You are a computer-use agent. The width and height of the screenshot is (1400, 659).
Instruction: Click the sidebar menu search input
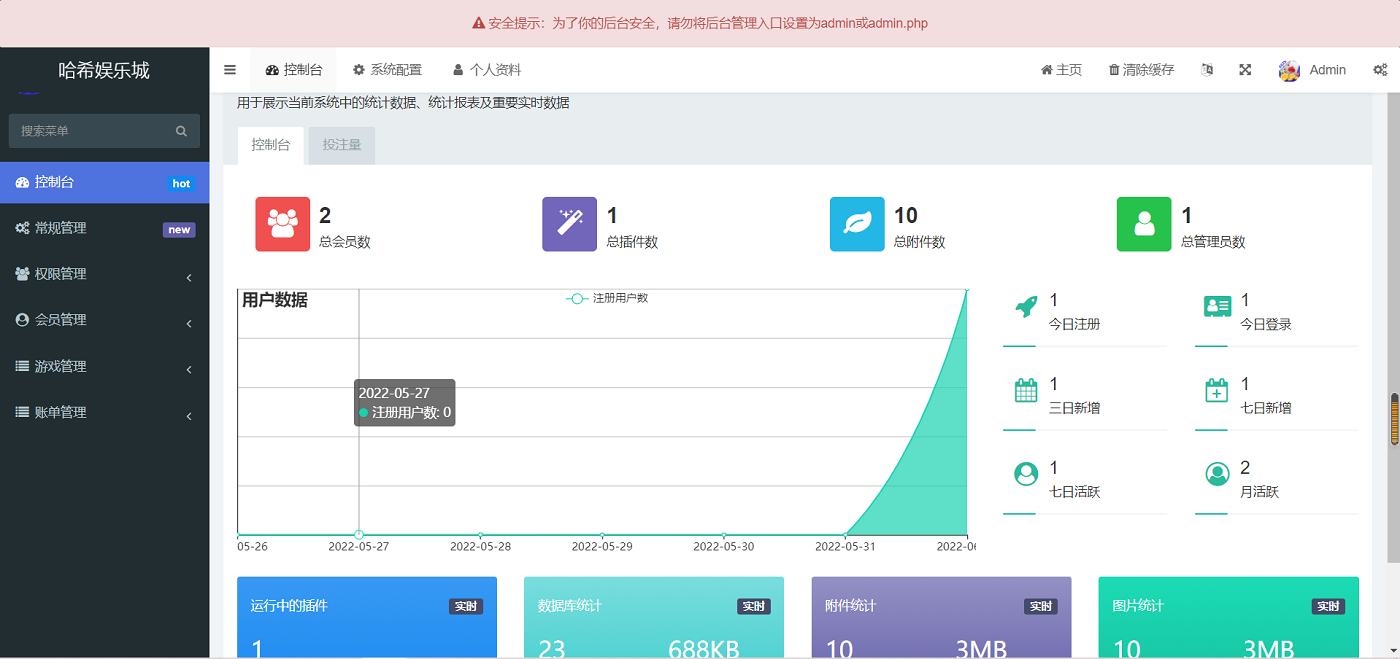pyautogui.click(x=95, y=130)
